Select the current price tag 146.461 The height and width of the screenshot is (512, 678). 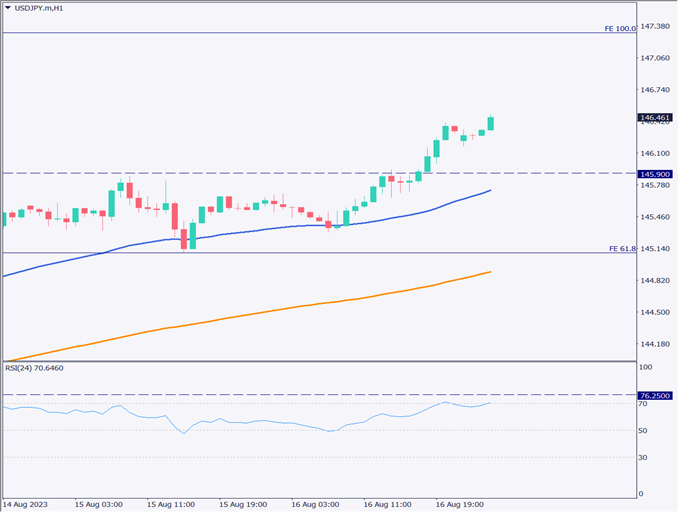(656, 118)
